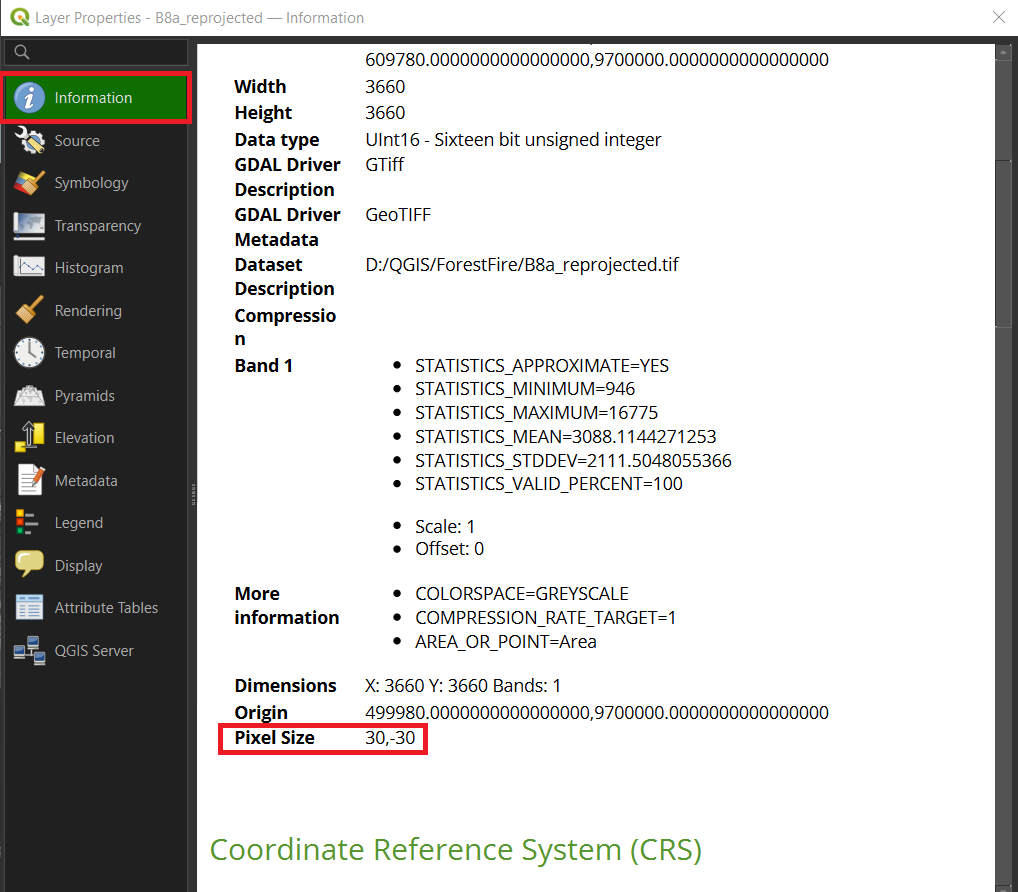
Task: Switch to the Display tab
Action: pos(78,566)
